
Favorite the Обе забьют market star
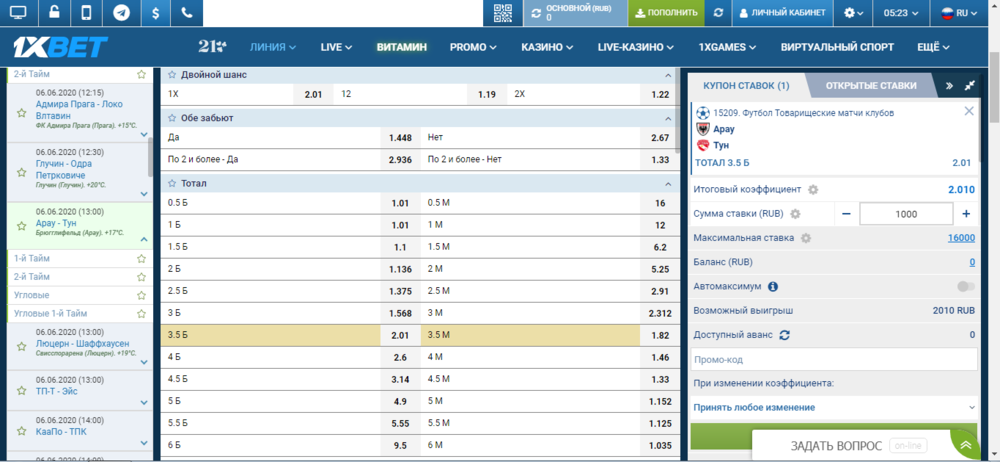172,118
